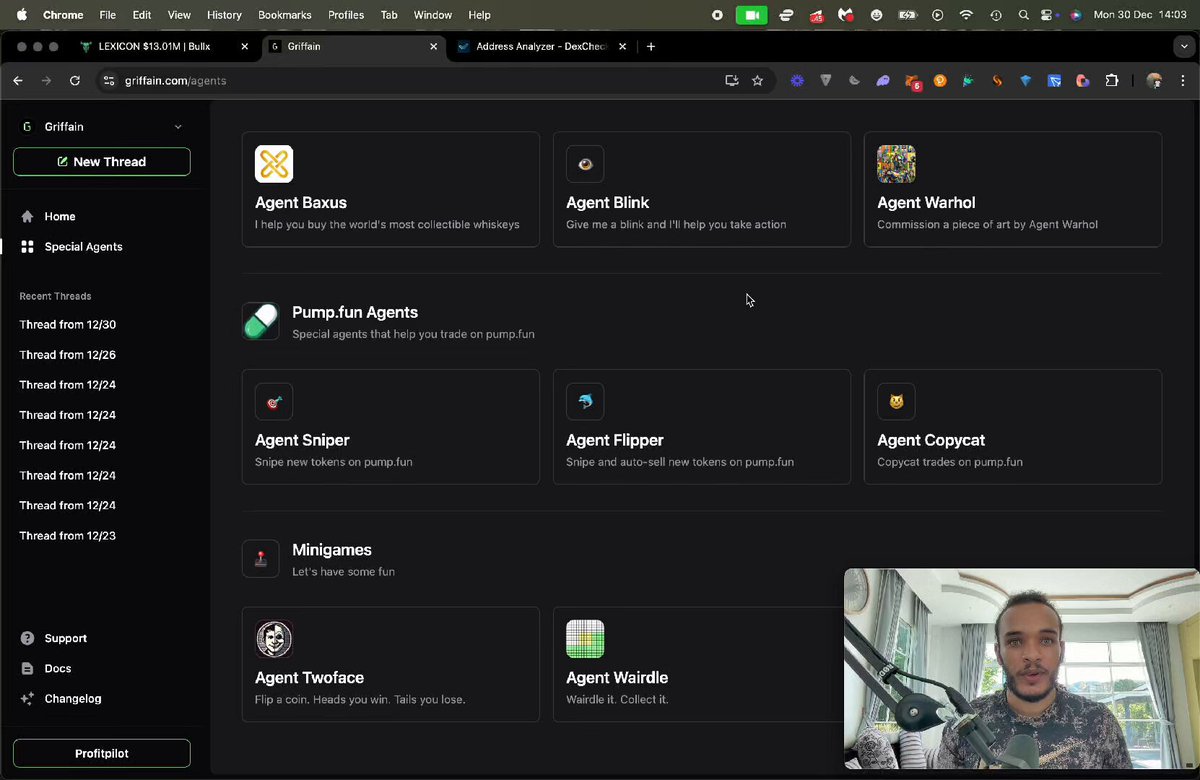
Task: Click the Special Agents grid icon
Action: [x=27, y=246]
